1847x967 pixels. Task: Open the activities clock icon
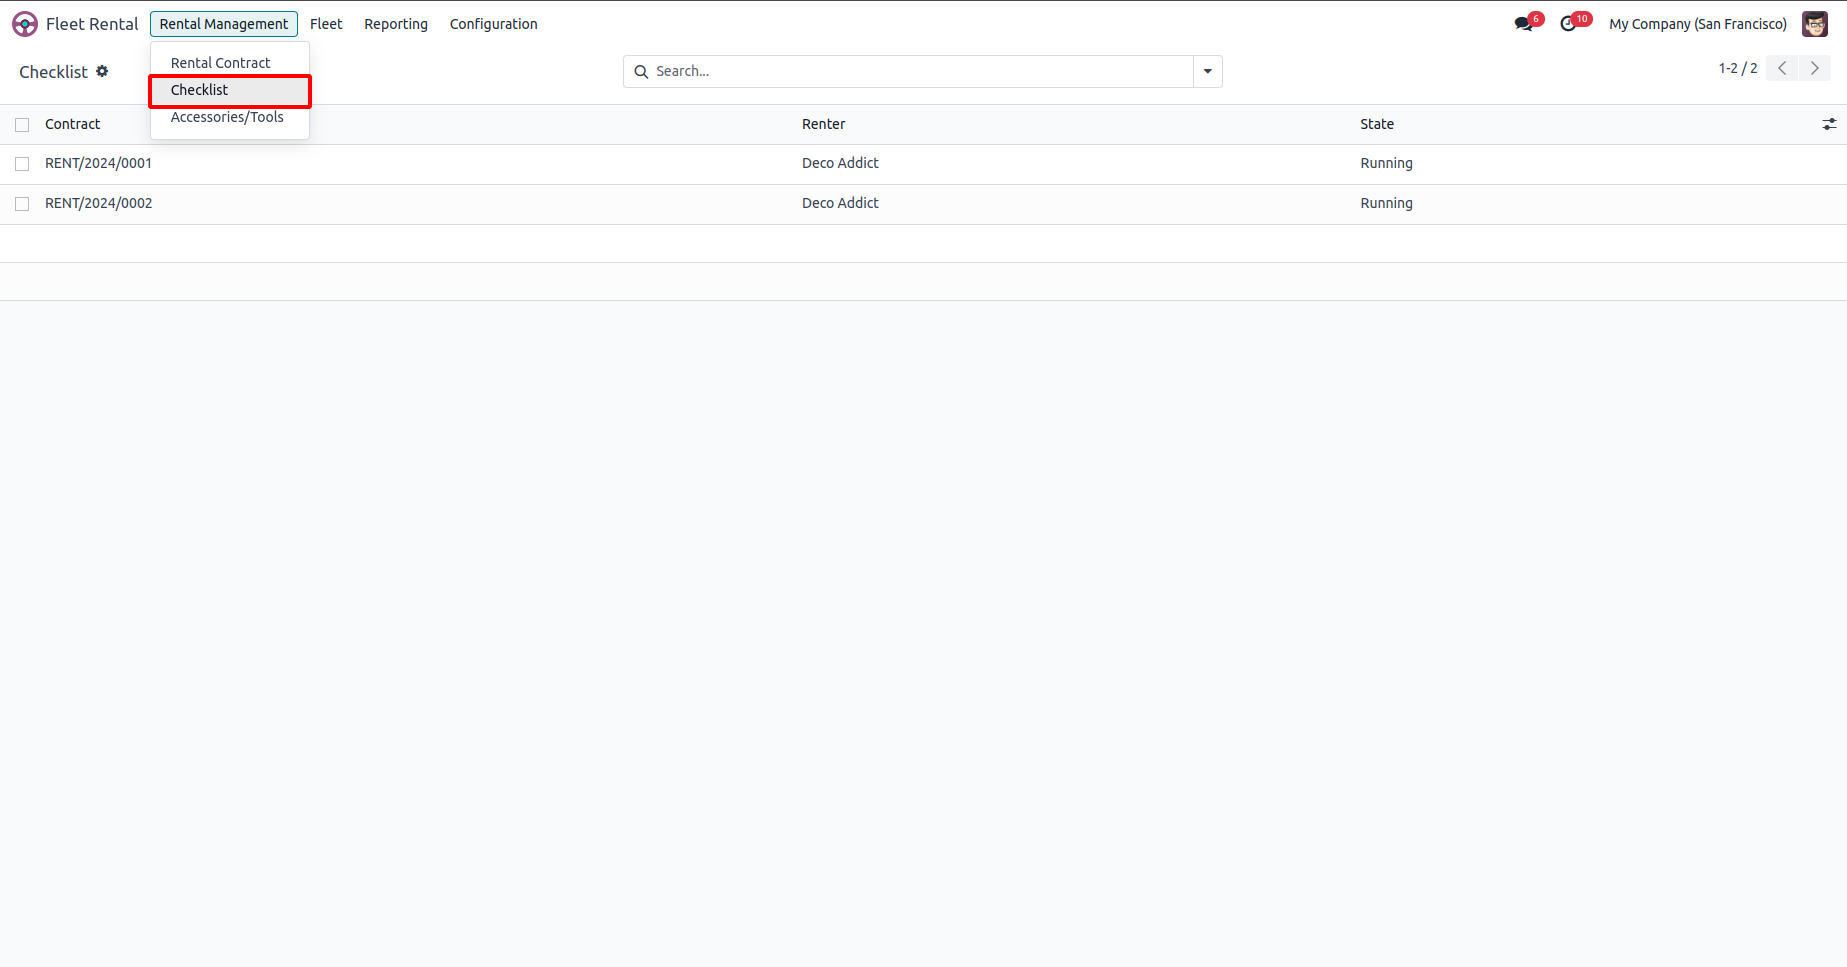(1568, 24)
